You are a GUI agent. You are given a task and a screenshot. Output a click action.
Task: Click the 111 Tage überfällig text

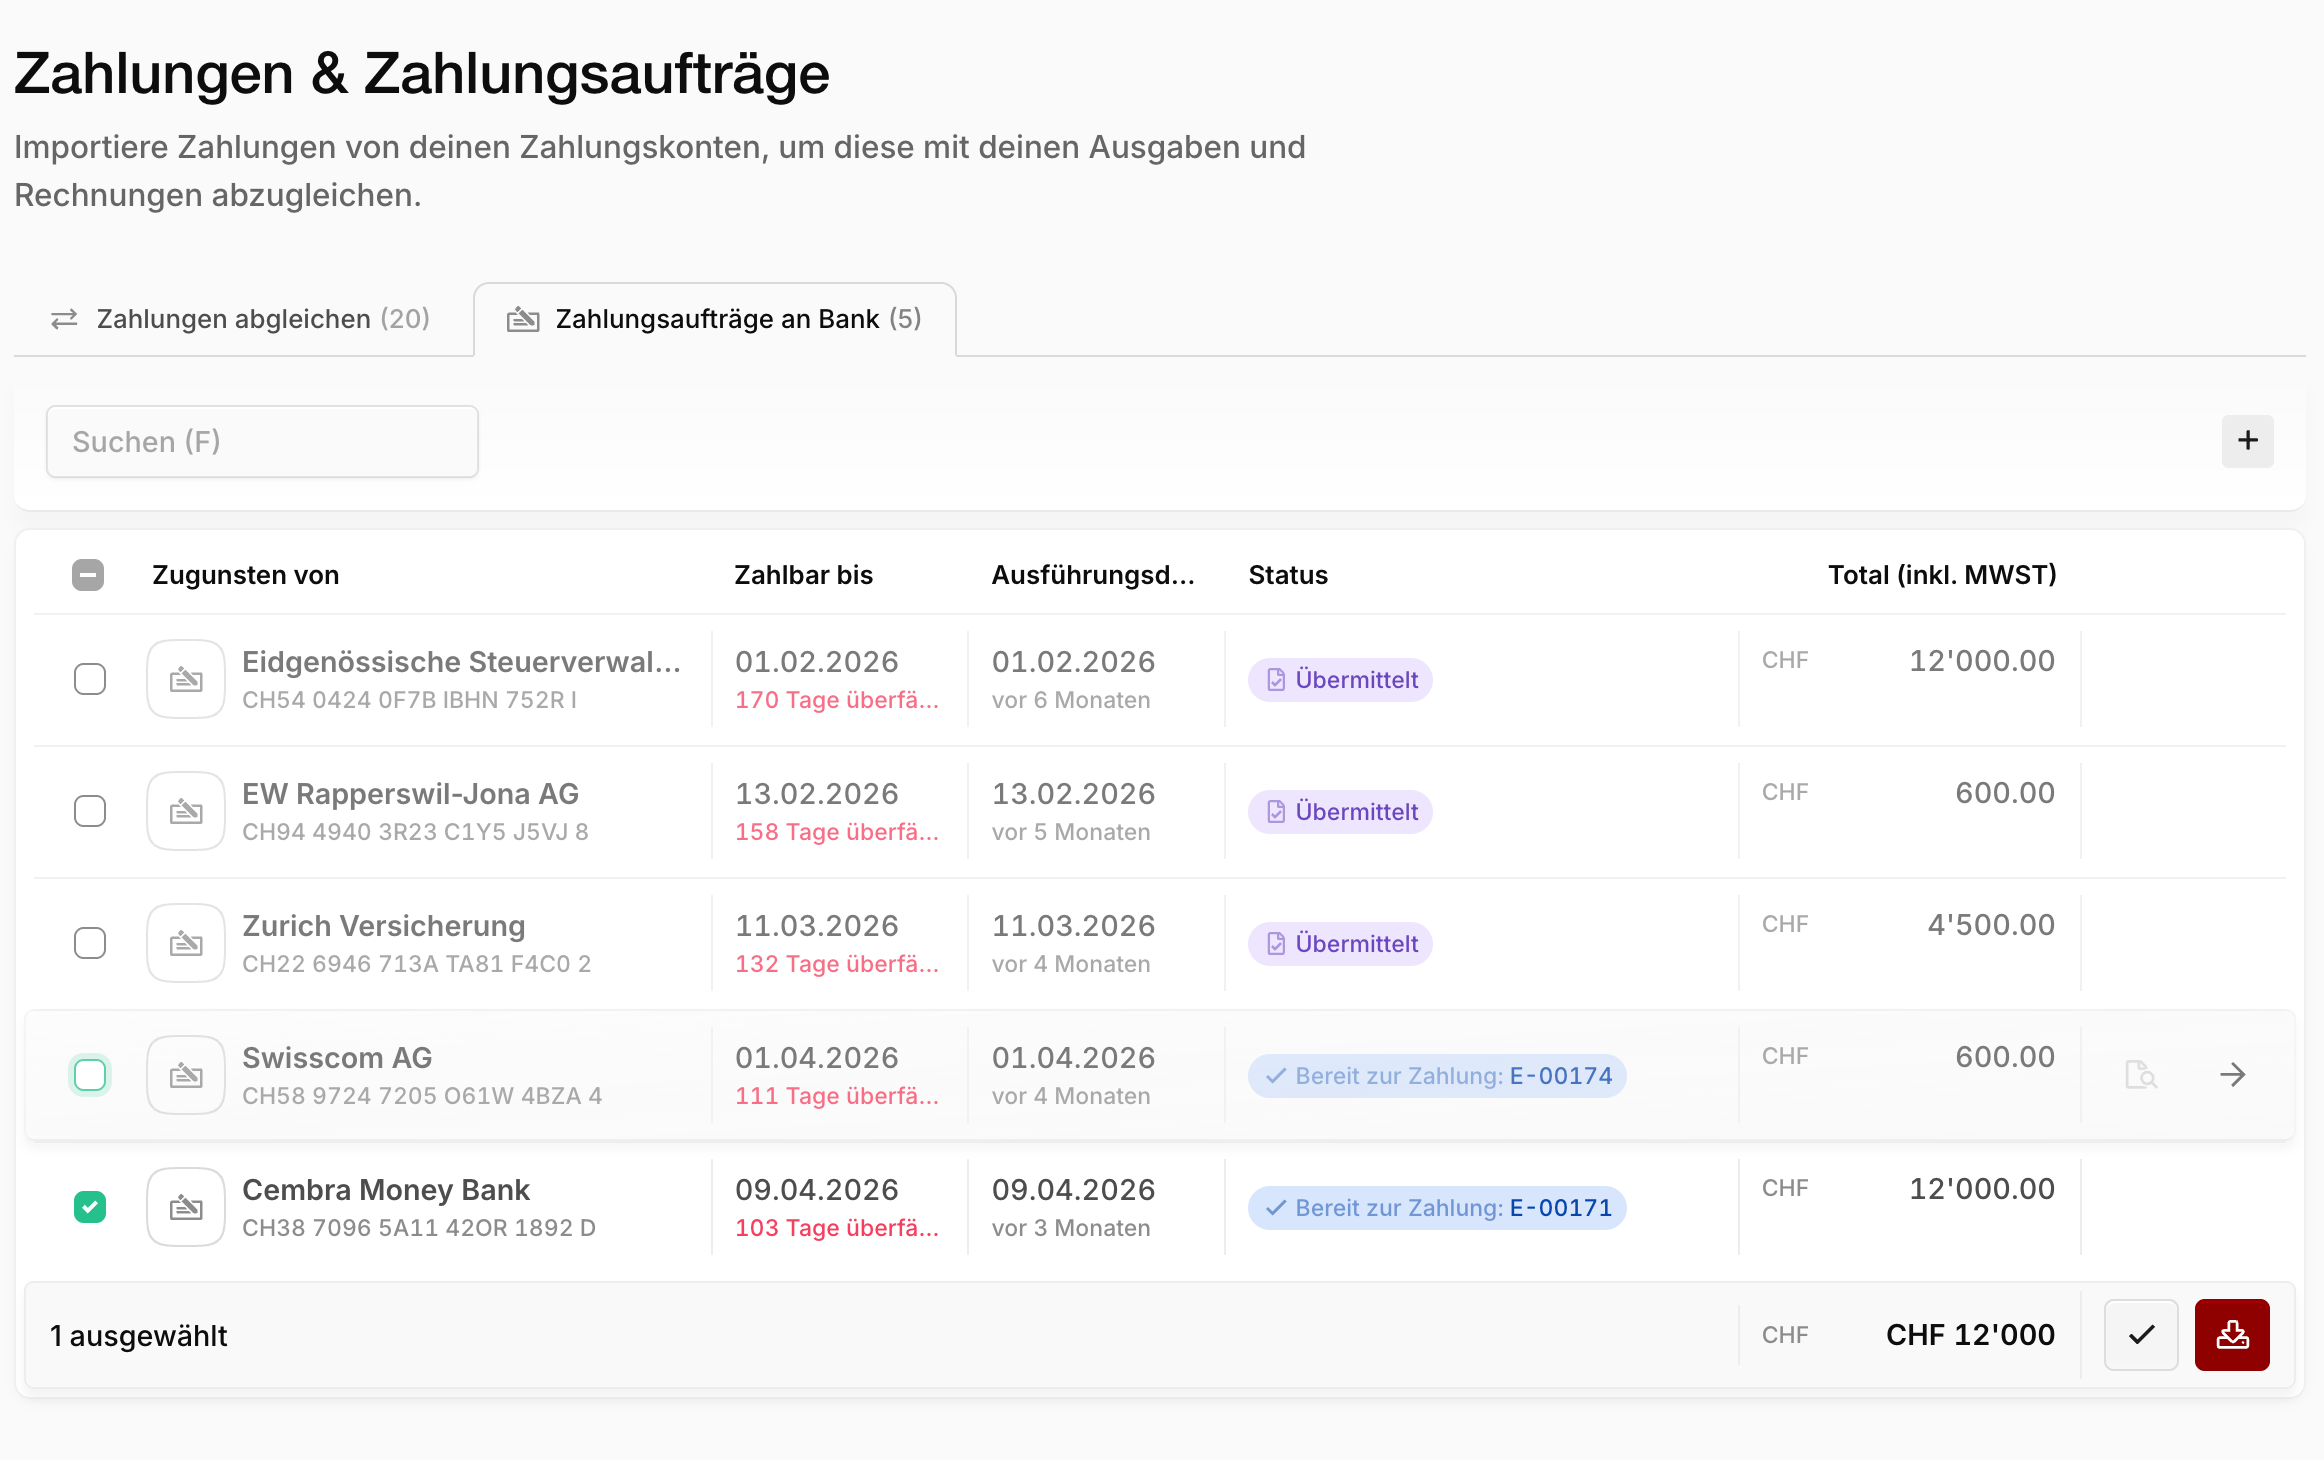click(837, 1096)
